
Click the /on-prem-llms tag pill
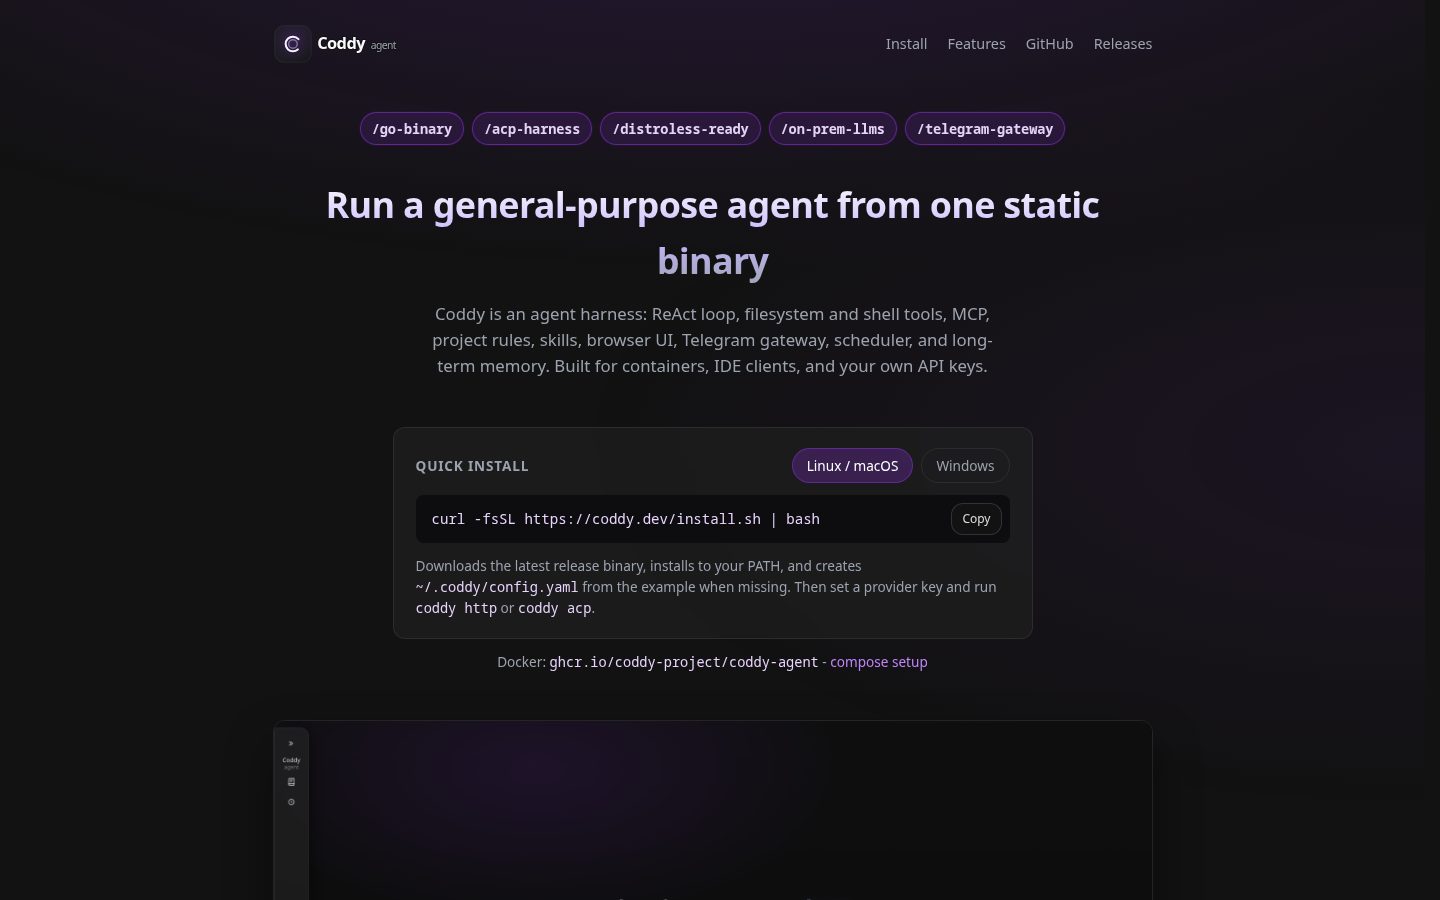coord(833,129)
